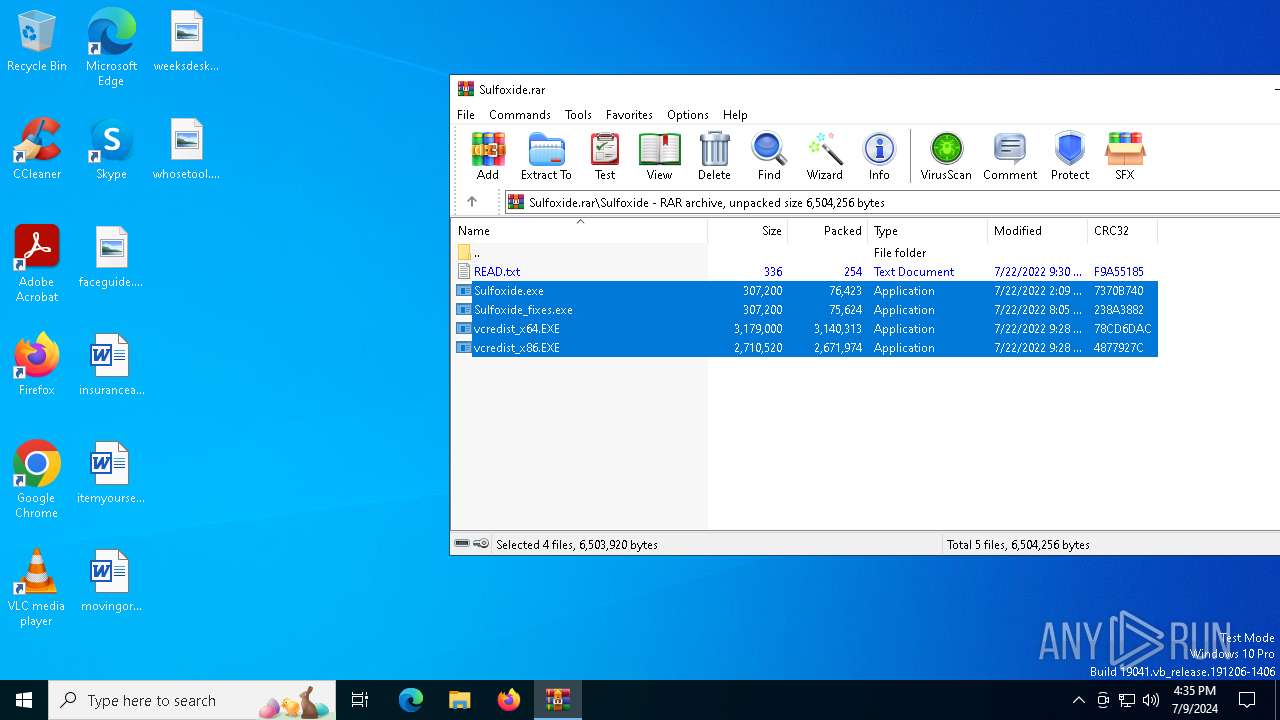Select the whosetool image file on desktop
The height and width of the screenshot is (720, 1280).
point(186,150)
